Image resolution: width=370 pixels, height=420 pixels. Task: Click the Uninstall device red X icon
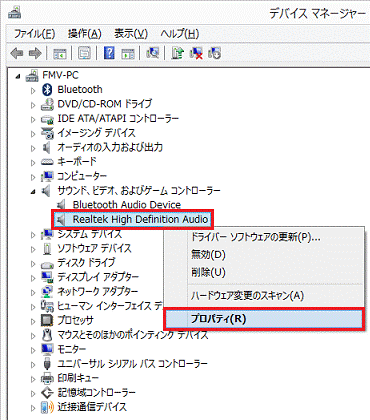[x=196, y=53]
